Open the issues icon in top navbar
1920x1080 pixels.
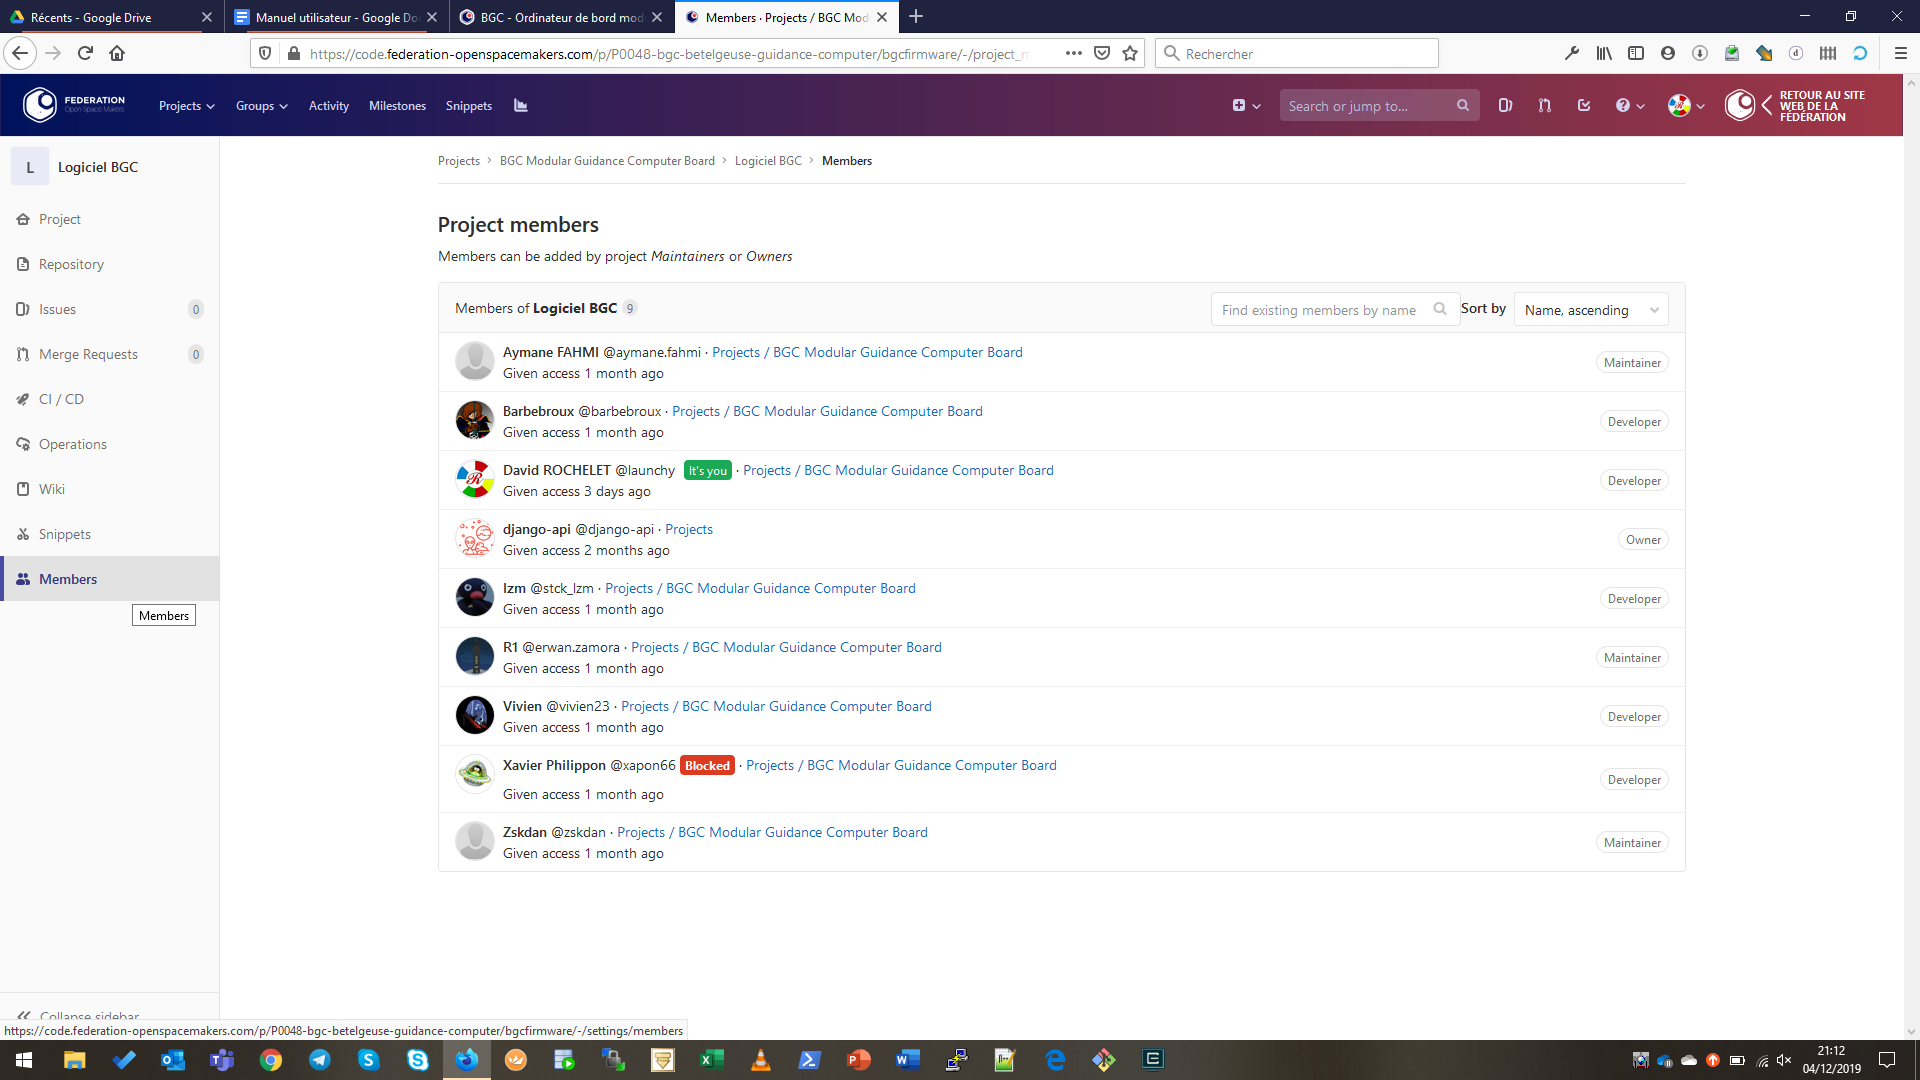1505,106
